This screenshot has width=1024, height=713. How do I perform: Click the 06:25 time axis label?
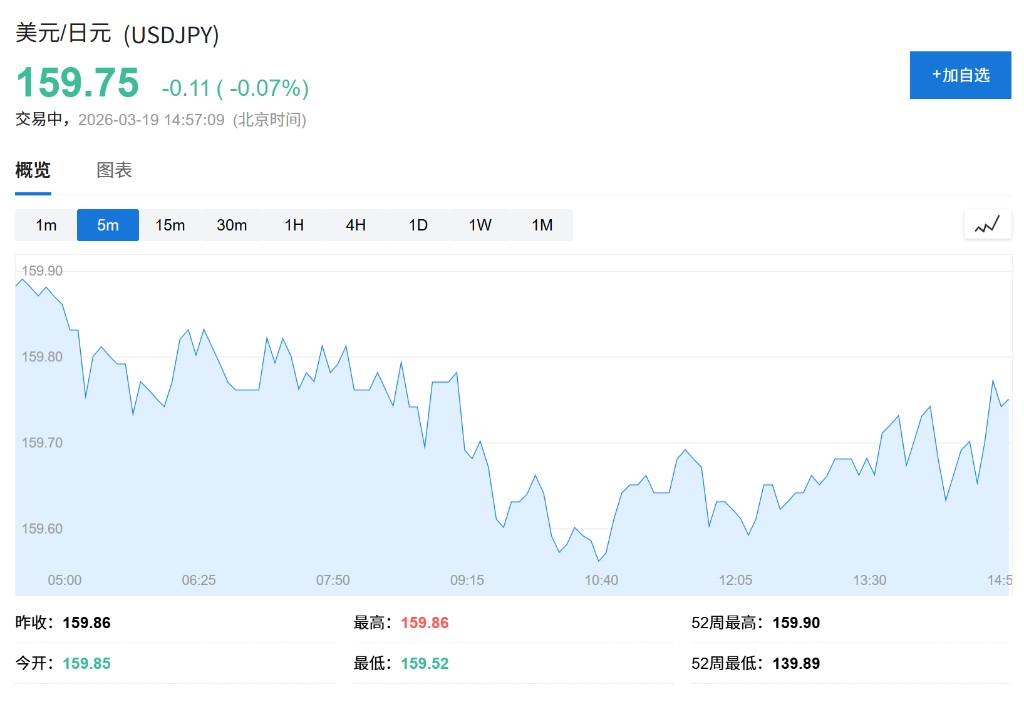[x=199, y=580]
